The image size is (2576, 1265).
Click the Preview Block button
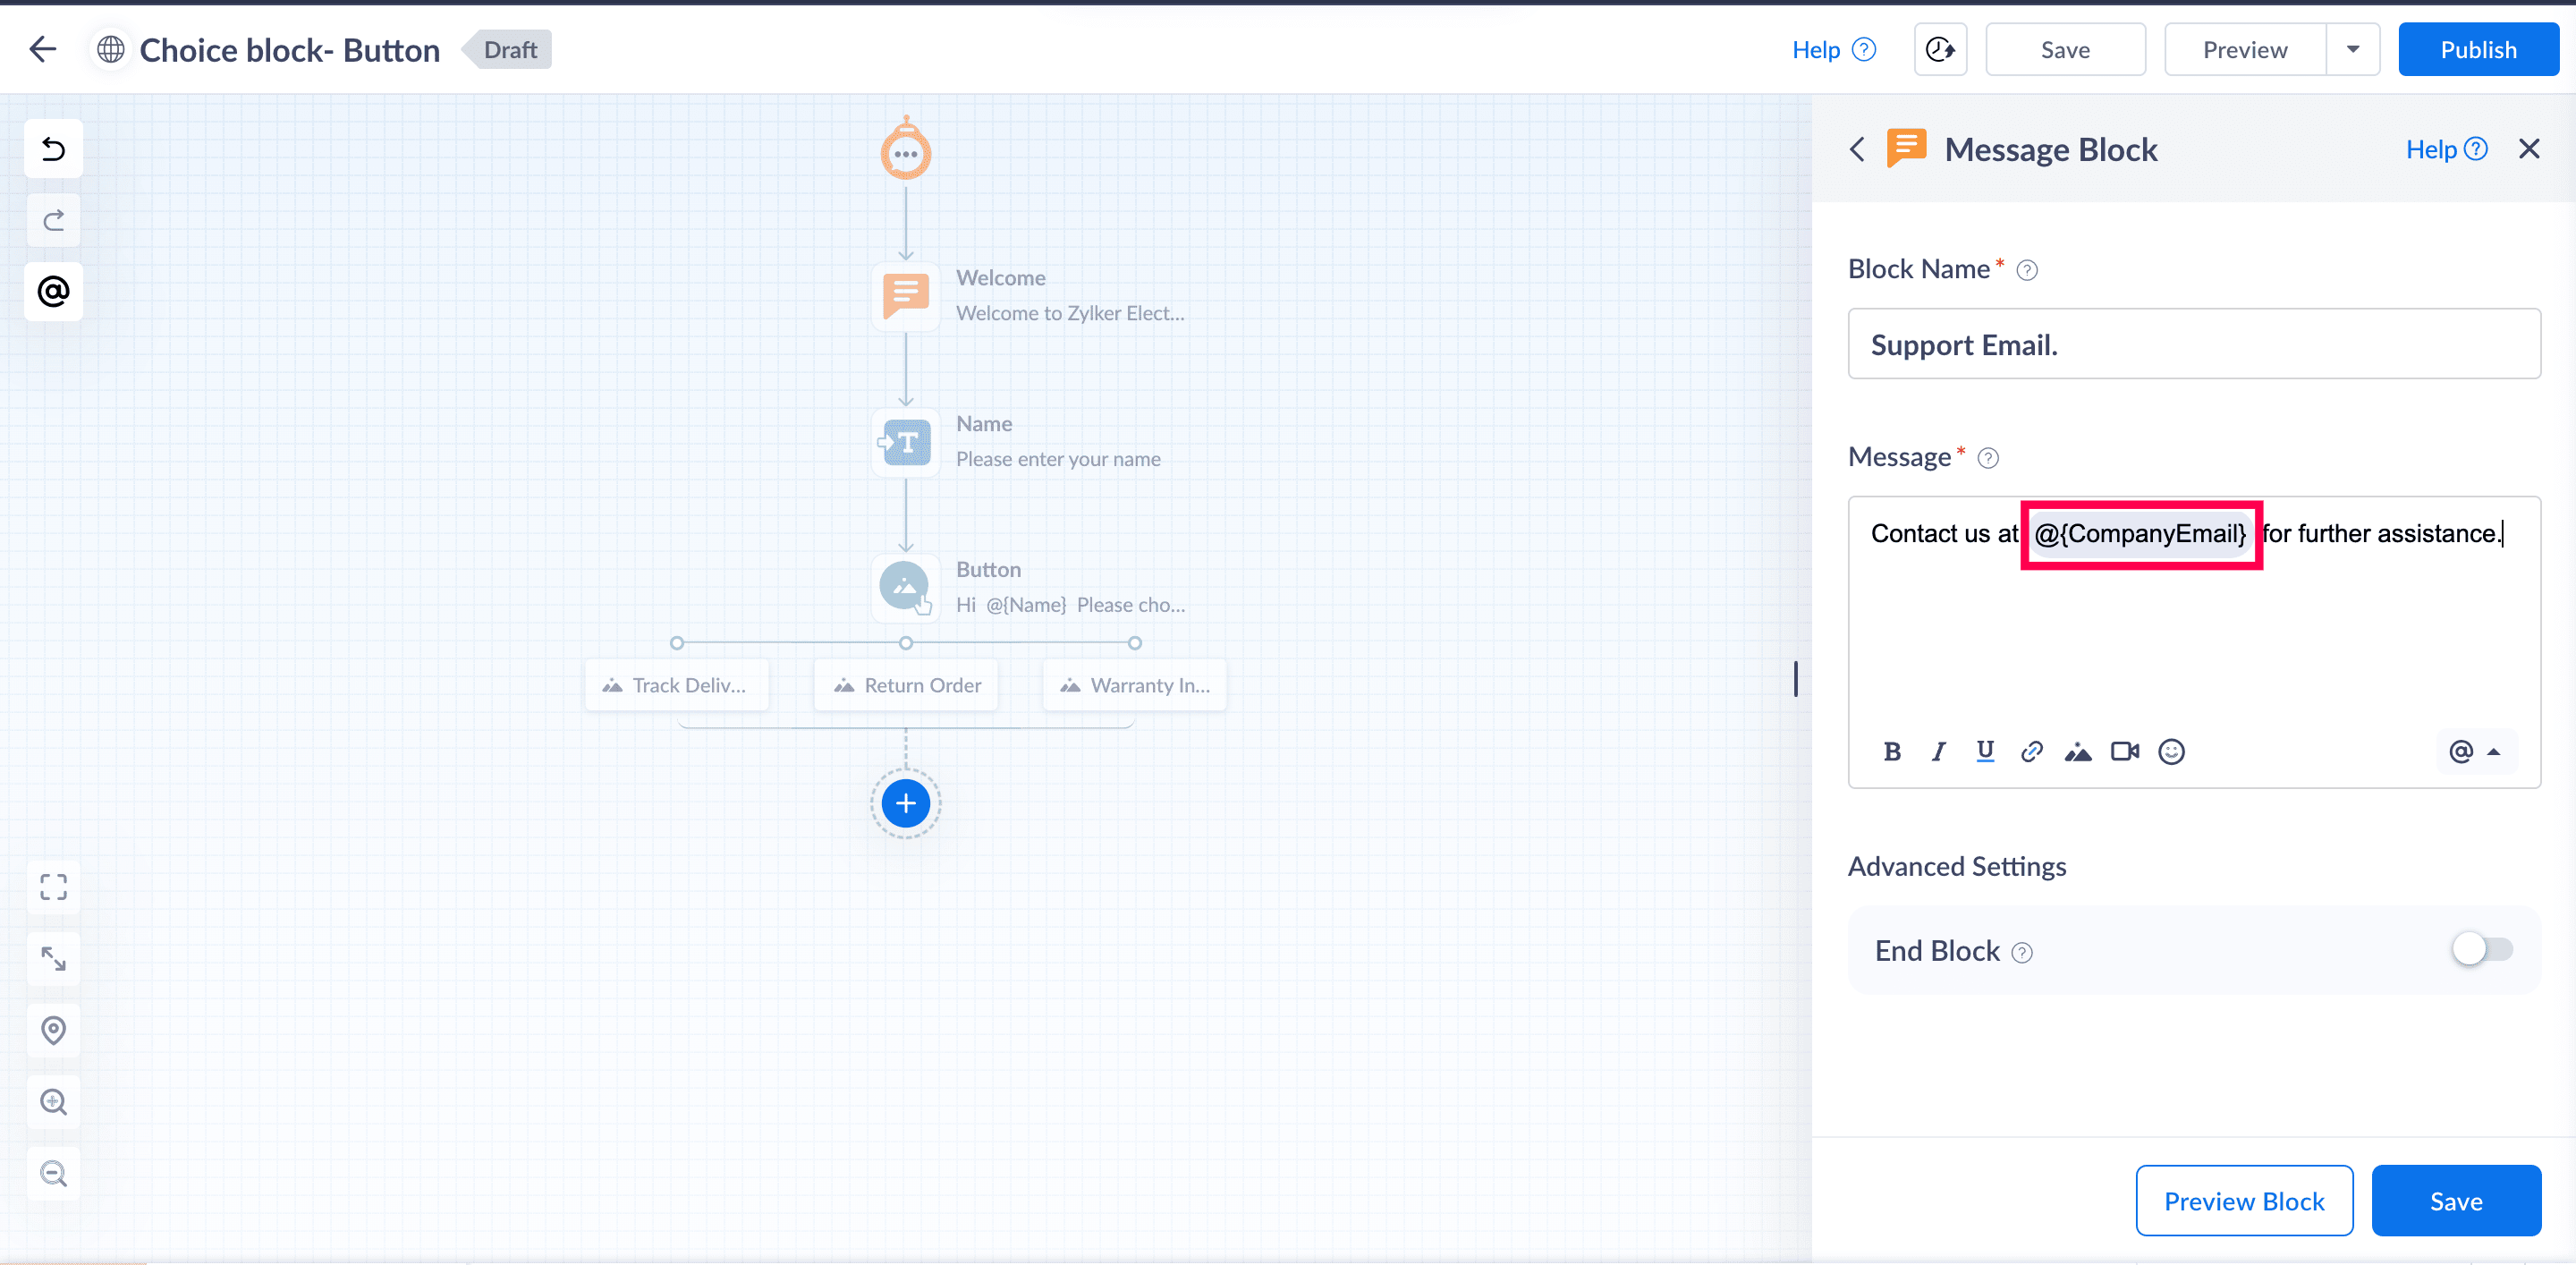(2243, 1201)
